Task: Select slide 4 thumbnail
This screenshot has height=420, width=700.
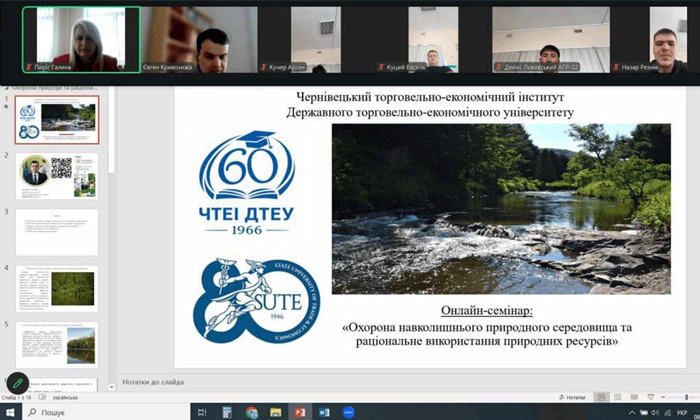Action: (x=57, y=288)
